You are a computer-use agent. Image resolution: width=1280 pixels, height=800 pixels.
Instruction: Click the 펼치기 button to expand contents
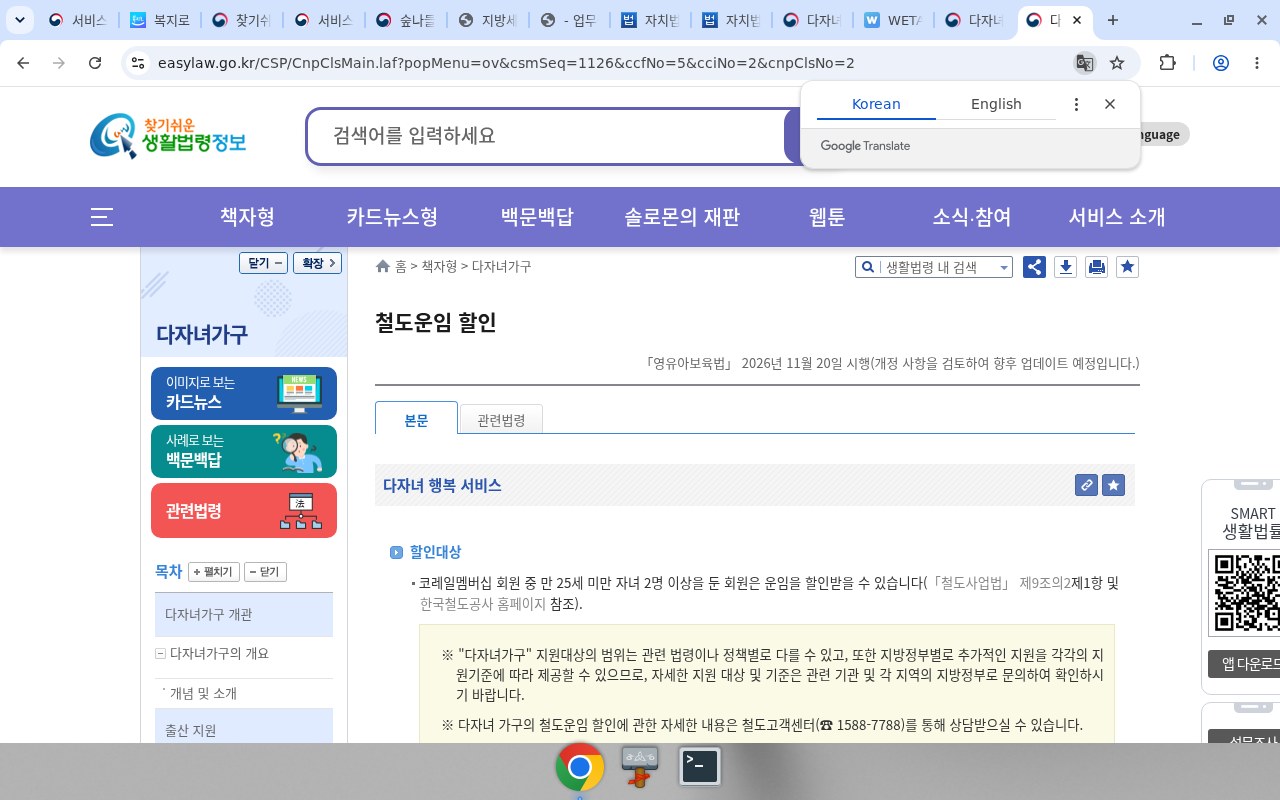[214, 572]
